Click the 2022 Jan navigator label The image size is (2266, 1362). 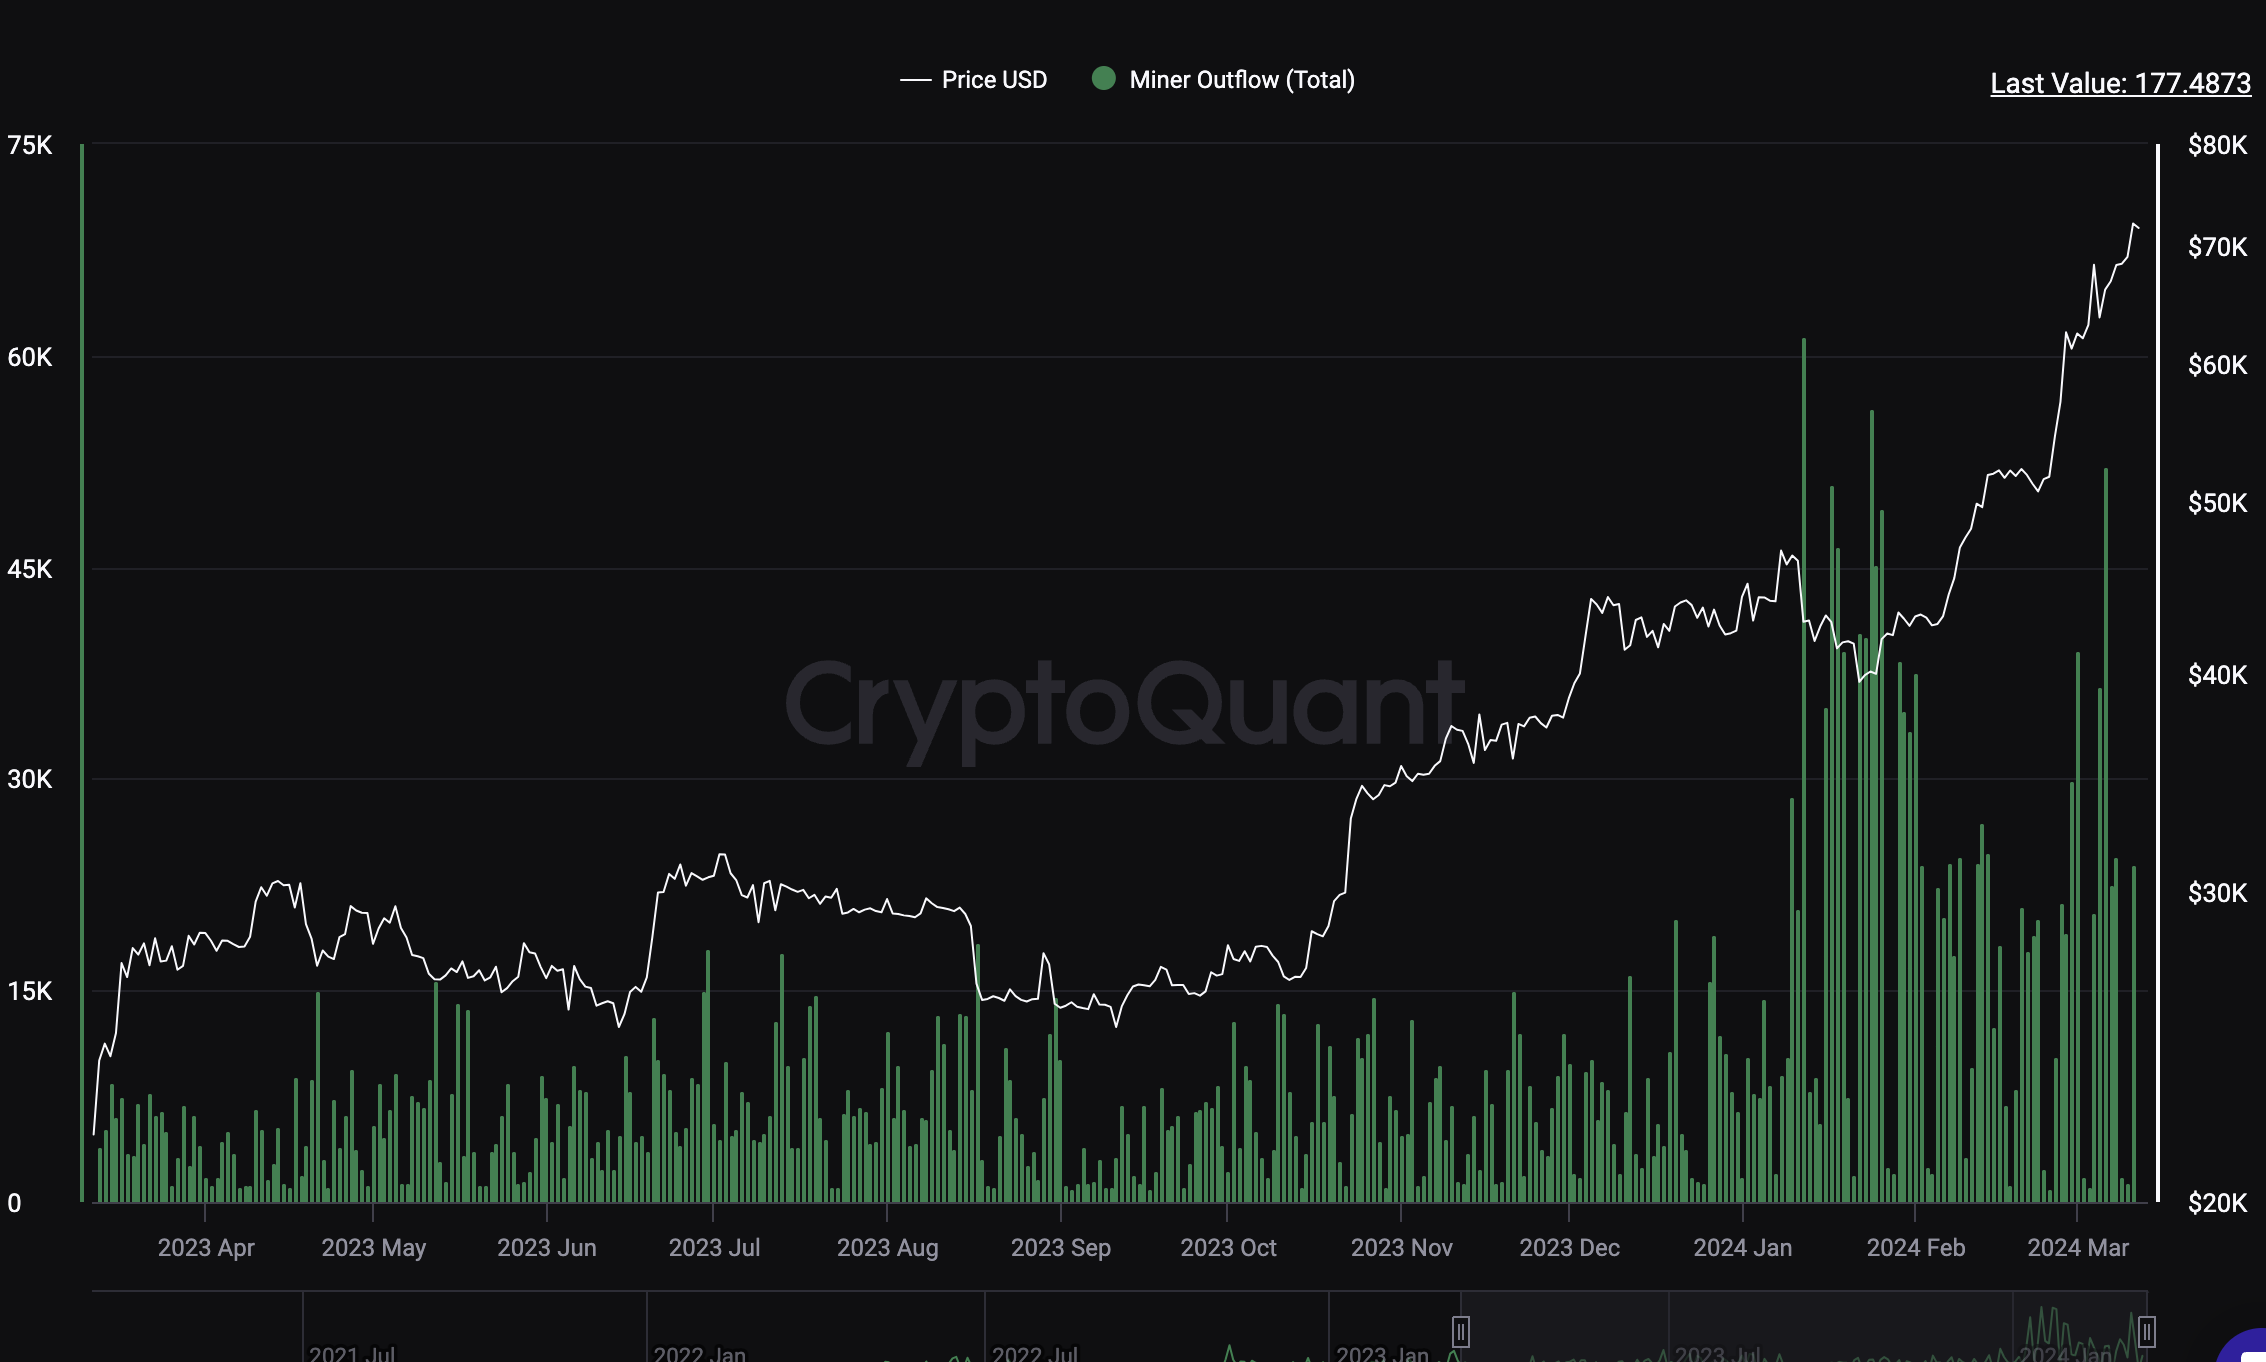[x=699, y=1353]
